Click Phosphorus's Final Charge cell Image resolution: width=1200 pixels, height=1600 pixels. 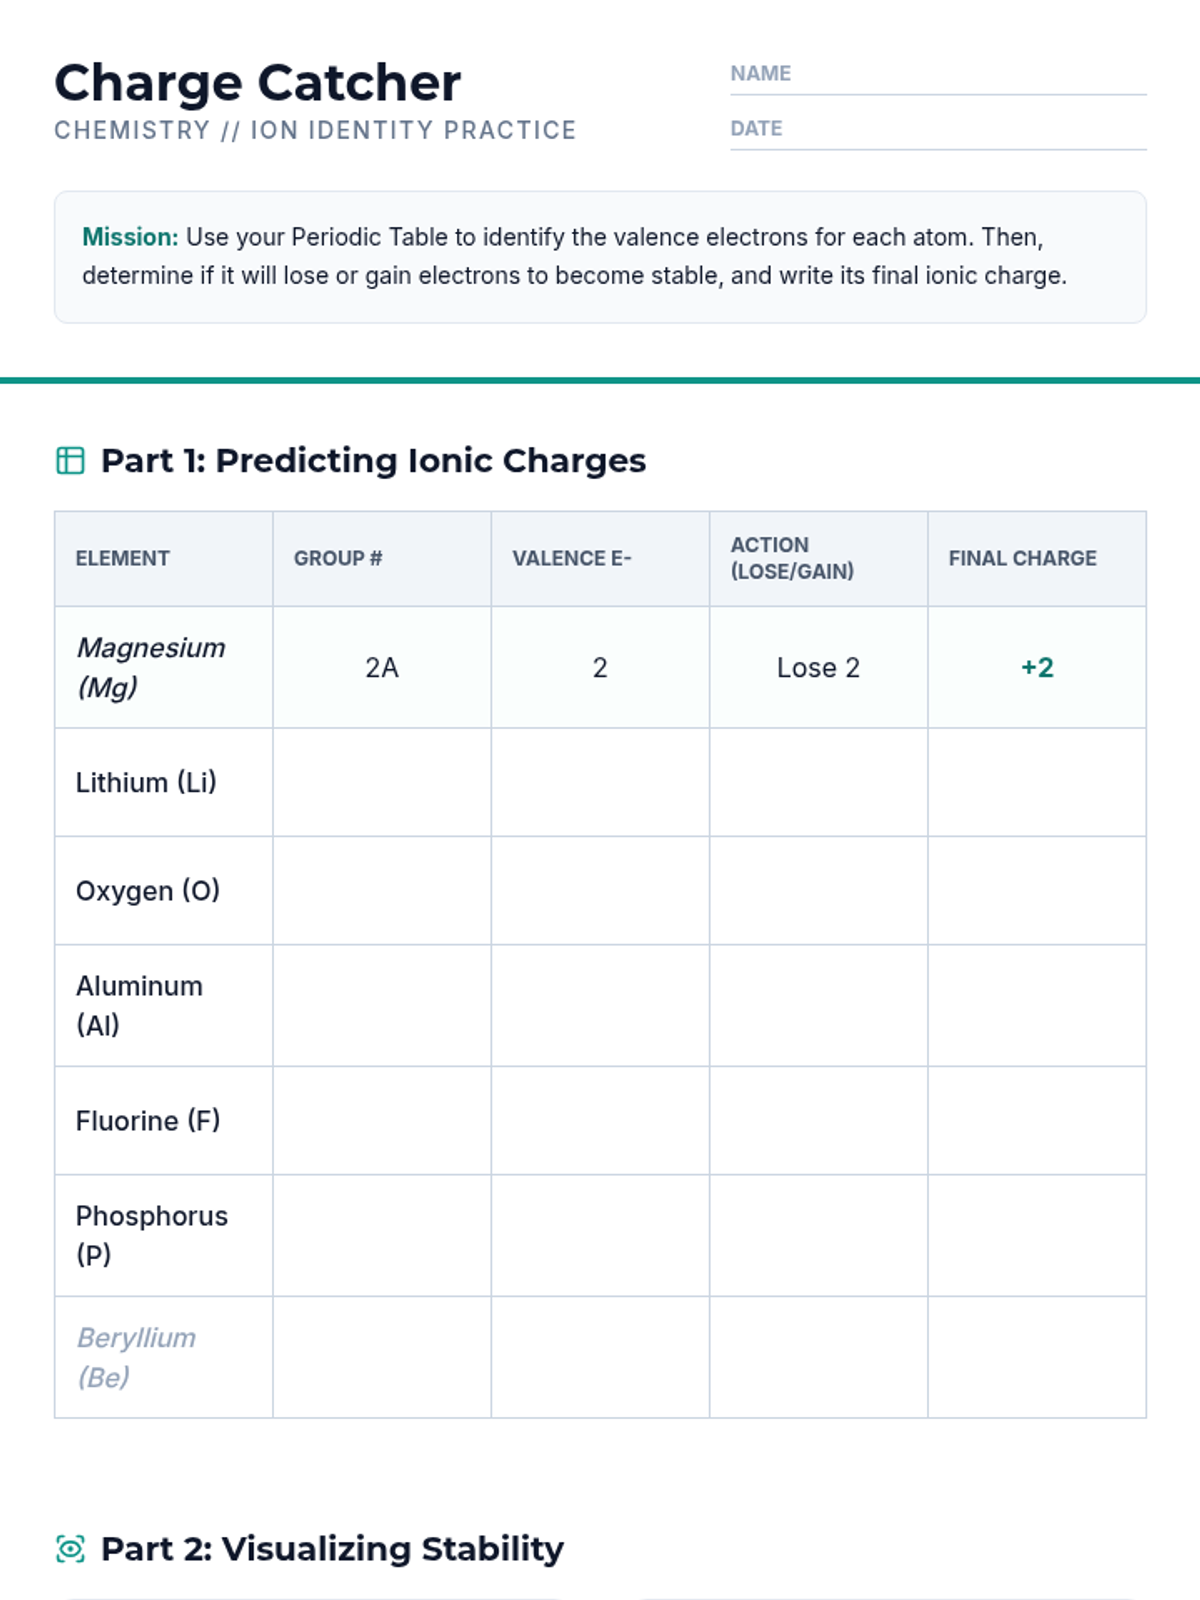pyautogui.click(x=1037, y=1235)
